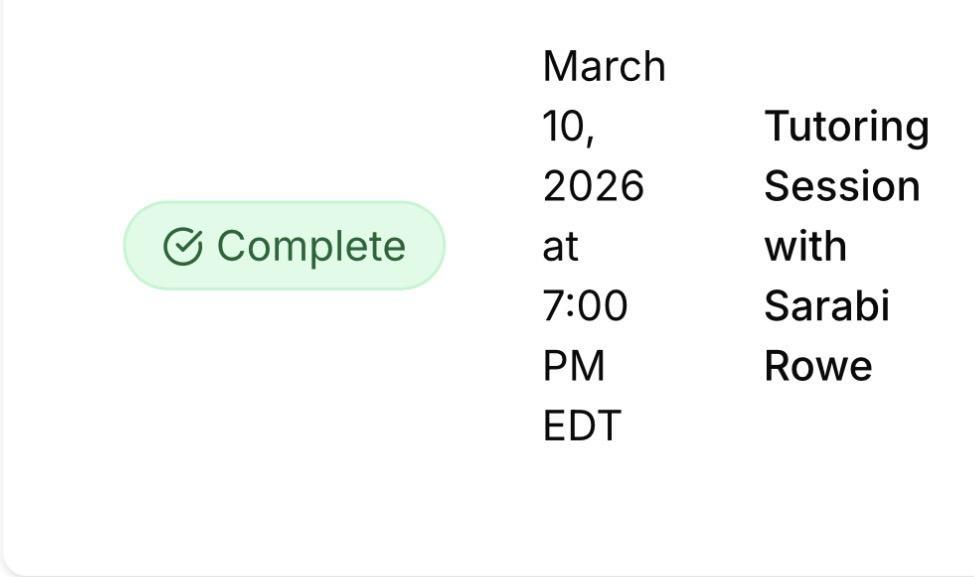
Task: Click the time "7:00" in the date
Action: (x=585, y=306)
